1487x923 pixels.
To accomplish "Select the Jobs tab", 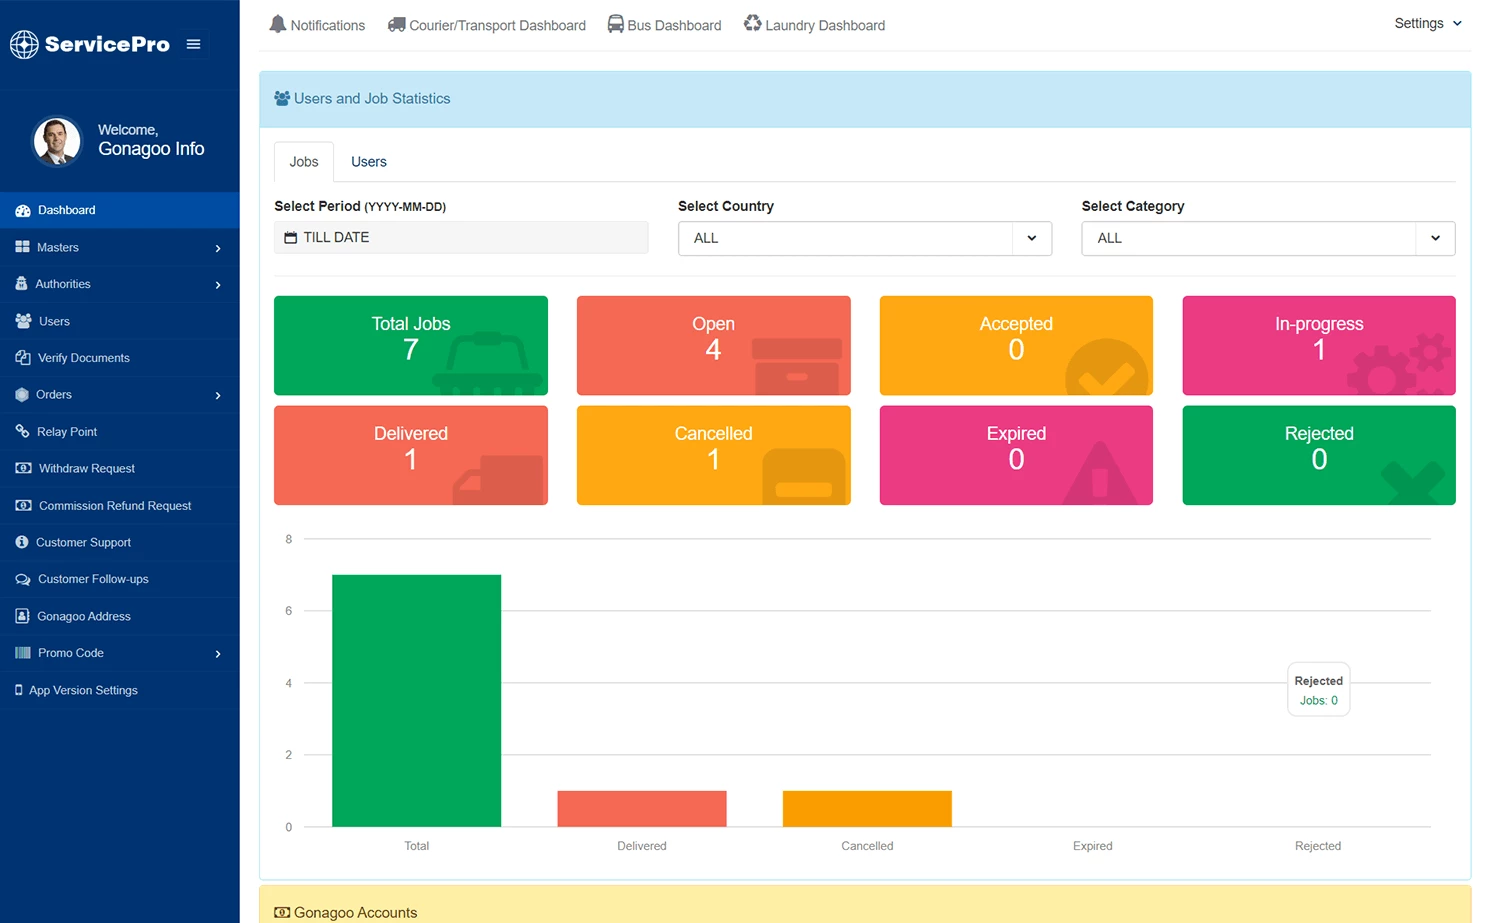I will (x=303, y=161).
